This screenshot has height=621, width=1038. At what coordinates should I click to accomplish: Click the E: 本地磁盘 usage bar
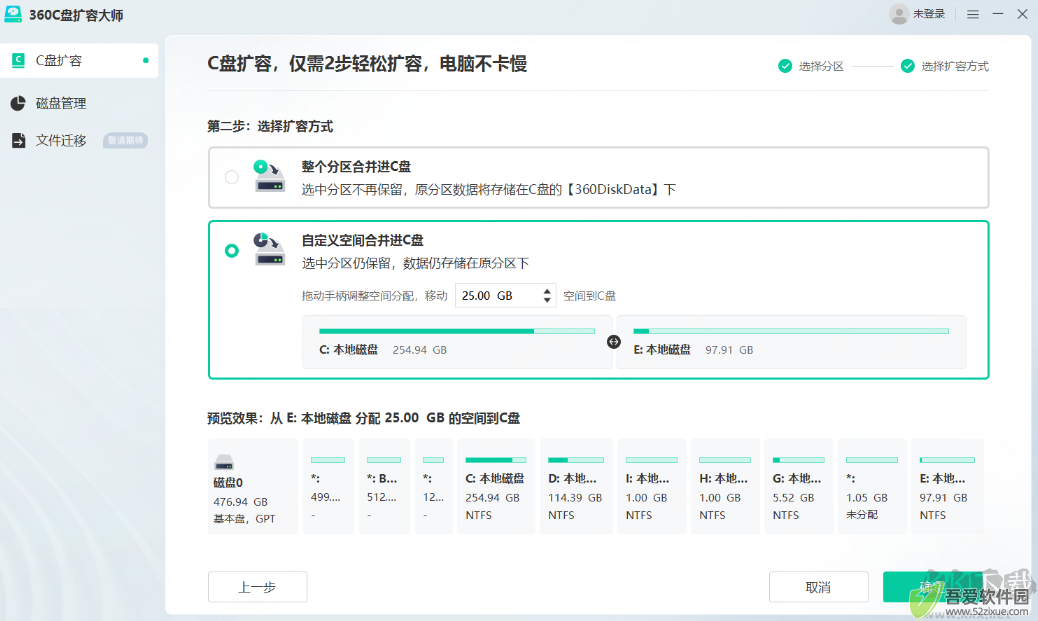click(791, 331)
